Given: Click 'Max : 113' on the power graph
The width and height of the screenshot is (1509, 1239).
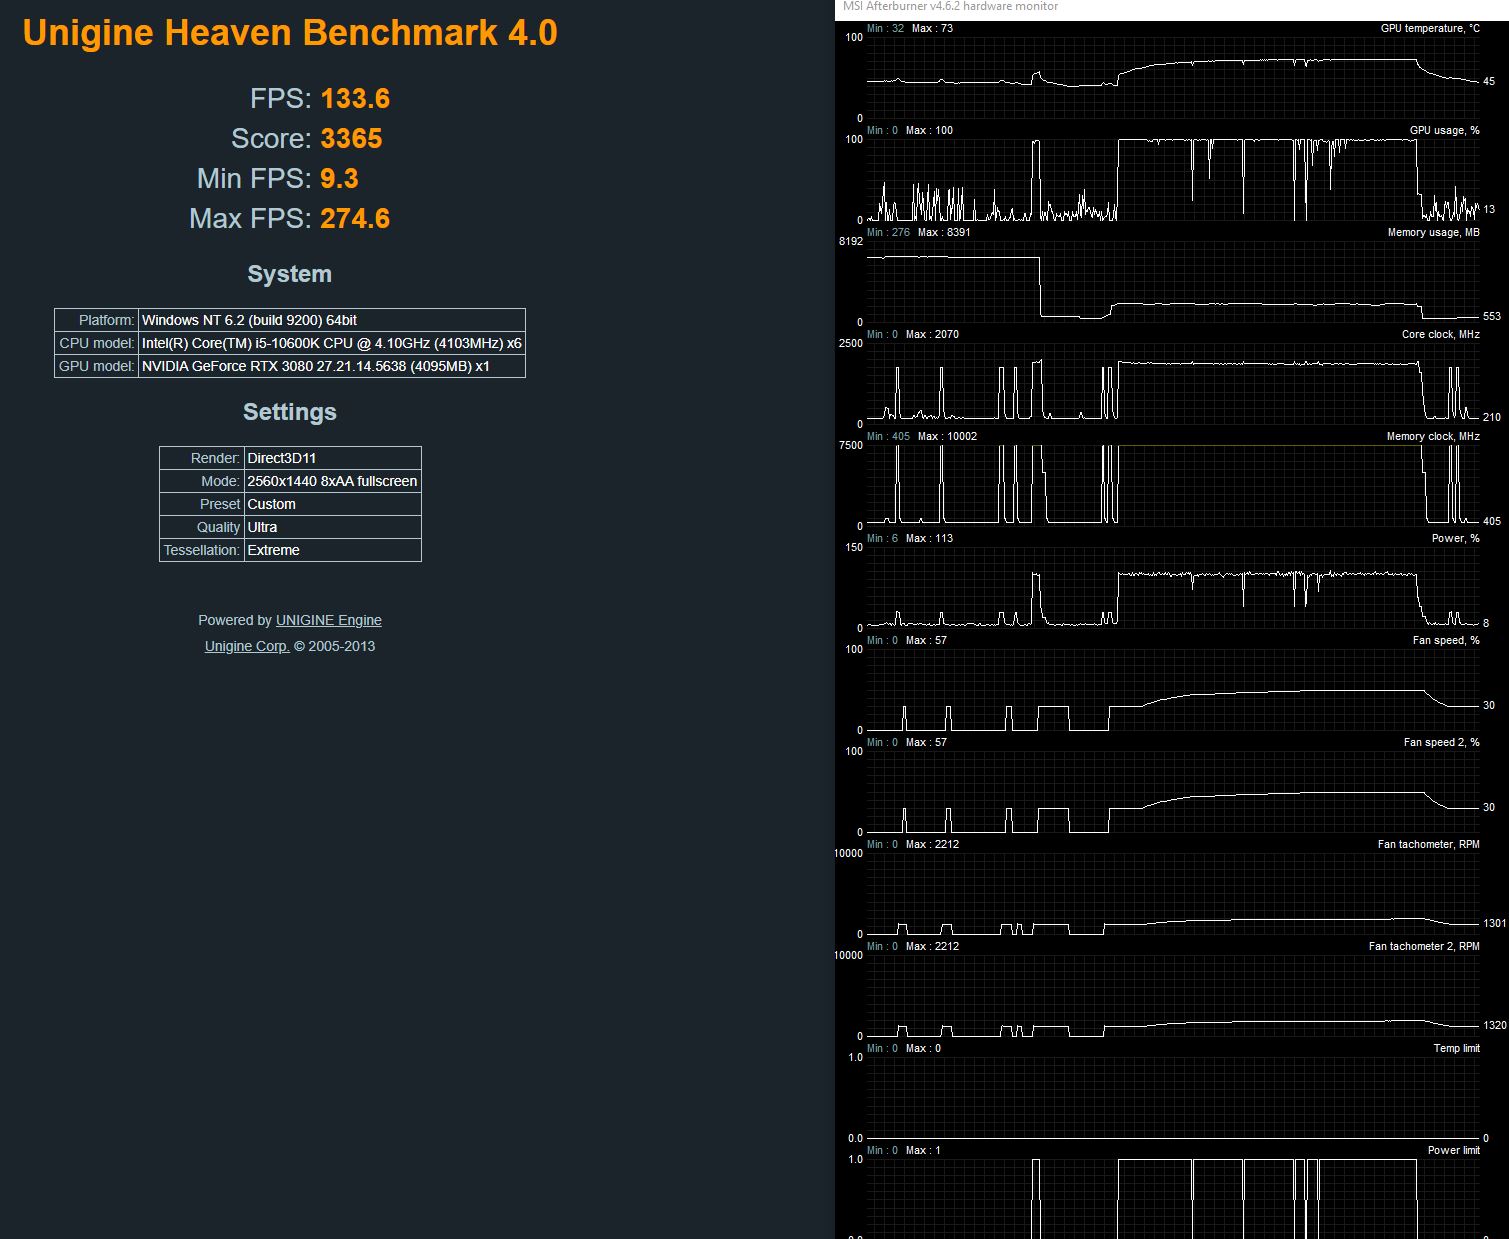Looking at the screenshot, I should coord(929,538).
